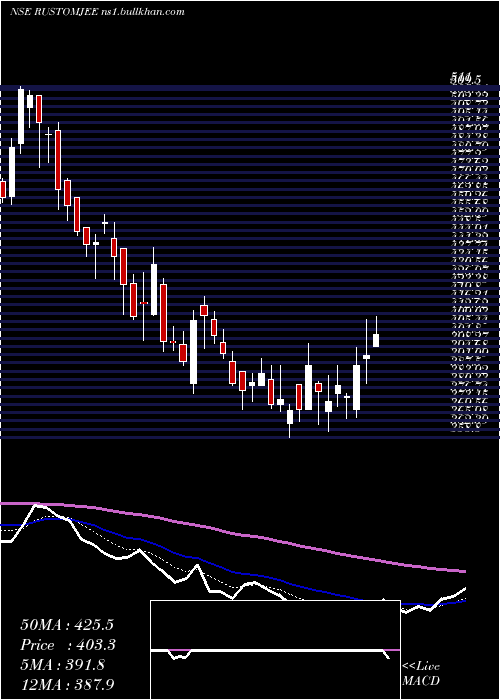Click the Price : 403.3 label
The image size is (500, 700).
[68, 645]
